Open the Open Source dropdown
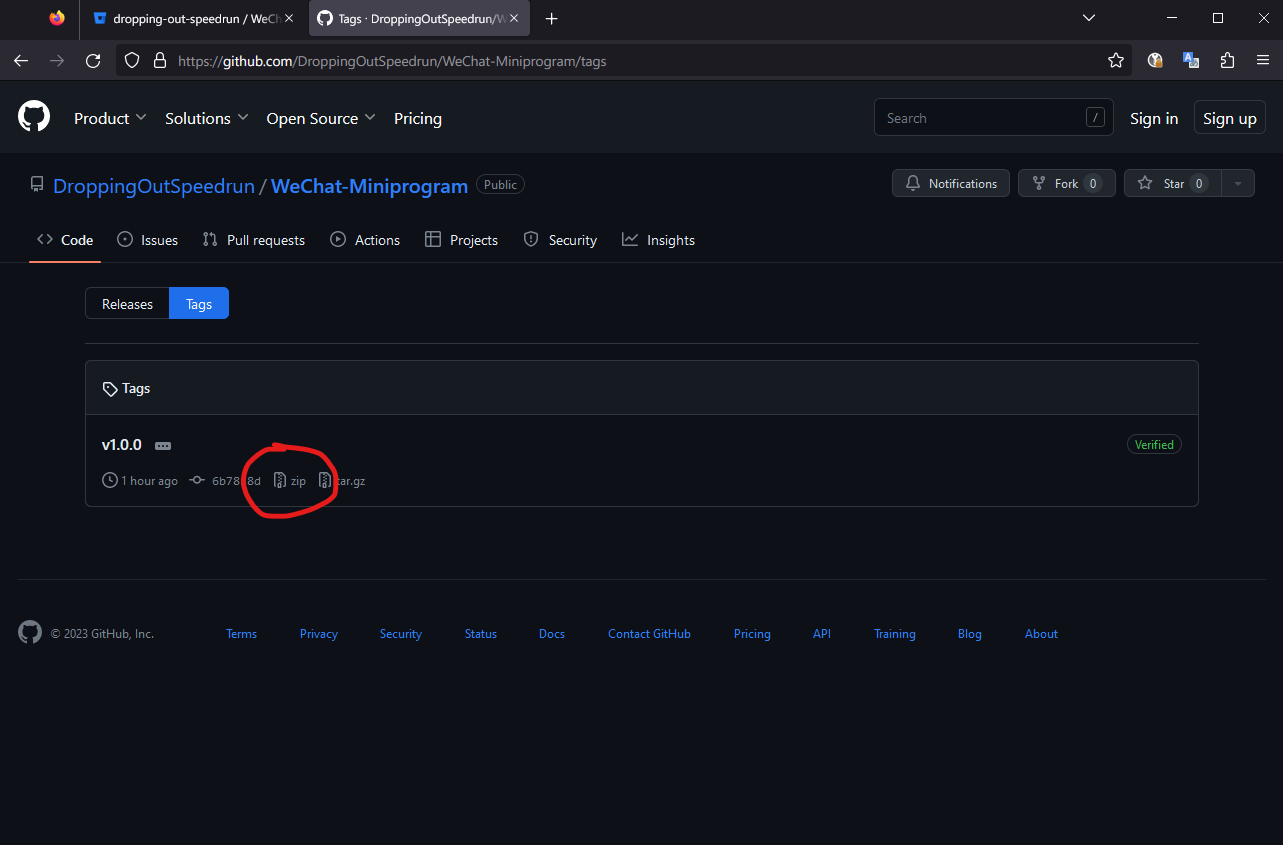 pos(321,118)
